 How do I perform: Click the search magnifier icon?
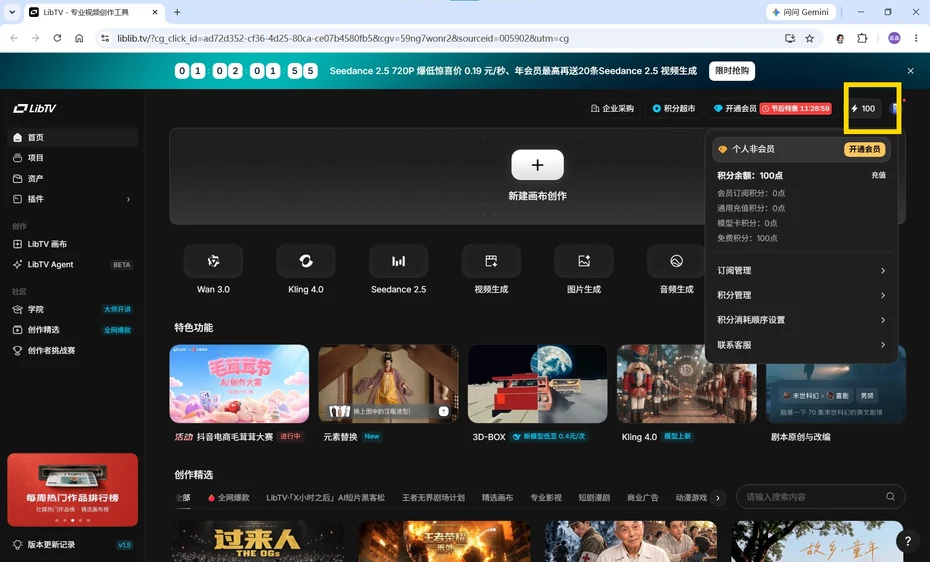point(890,497)
